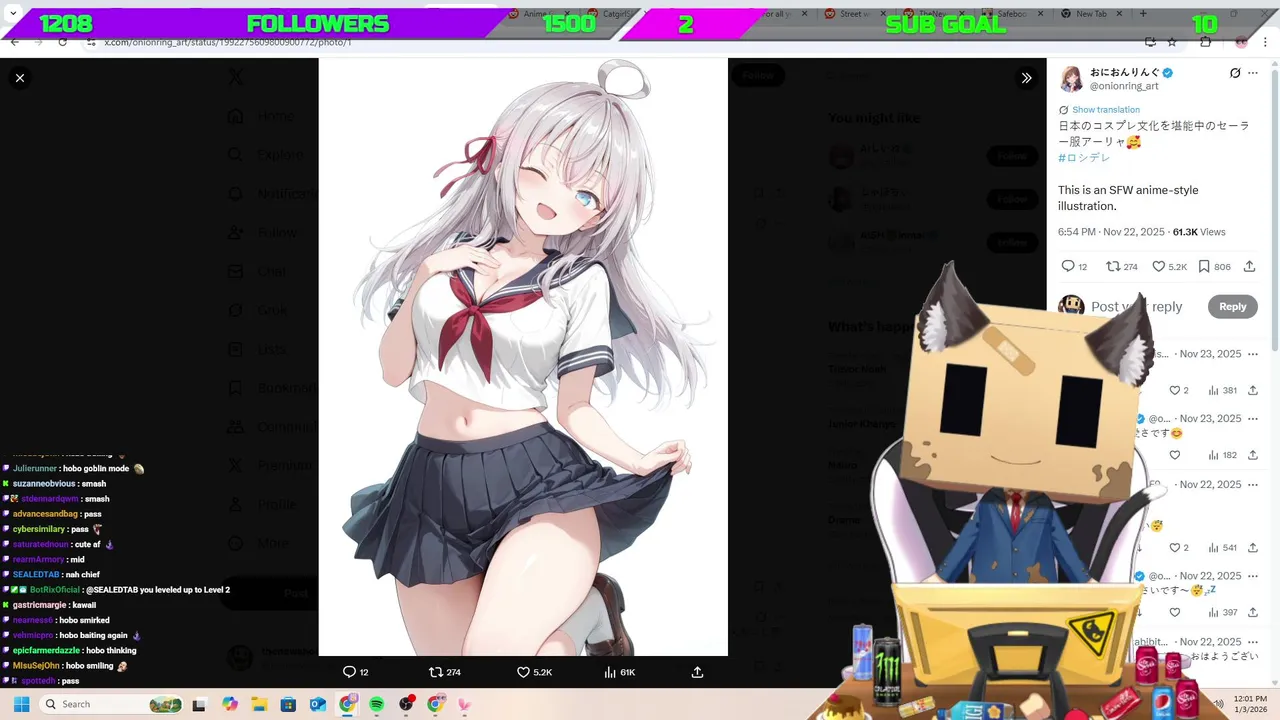Screen dimensions: 1280x720
Task: Open Outlook from the taskbar
Action: pos(318,704)
